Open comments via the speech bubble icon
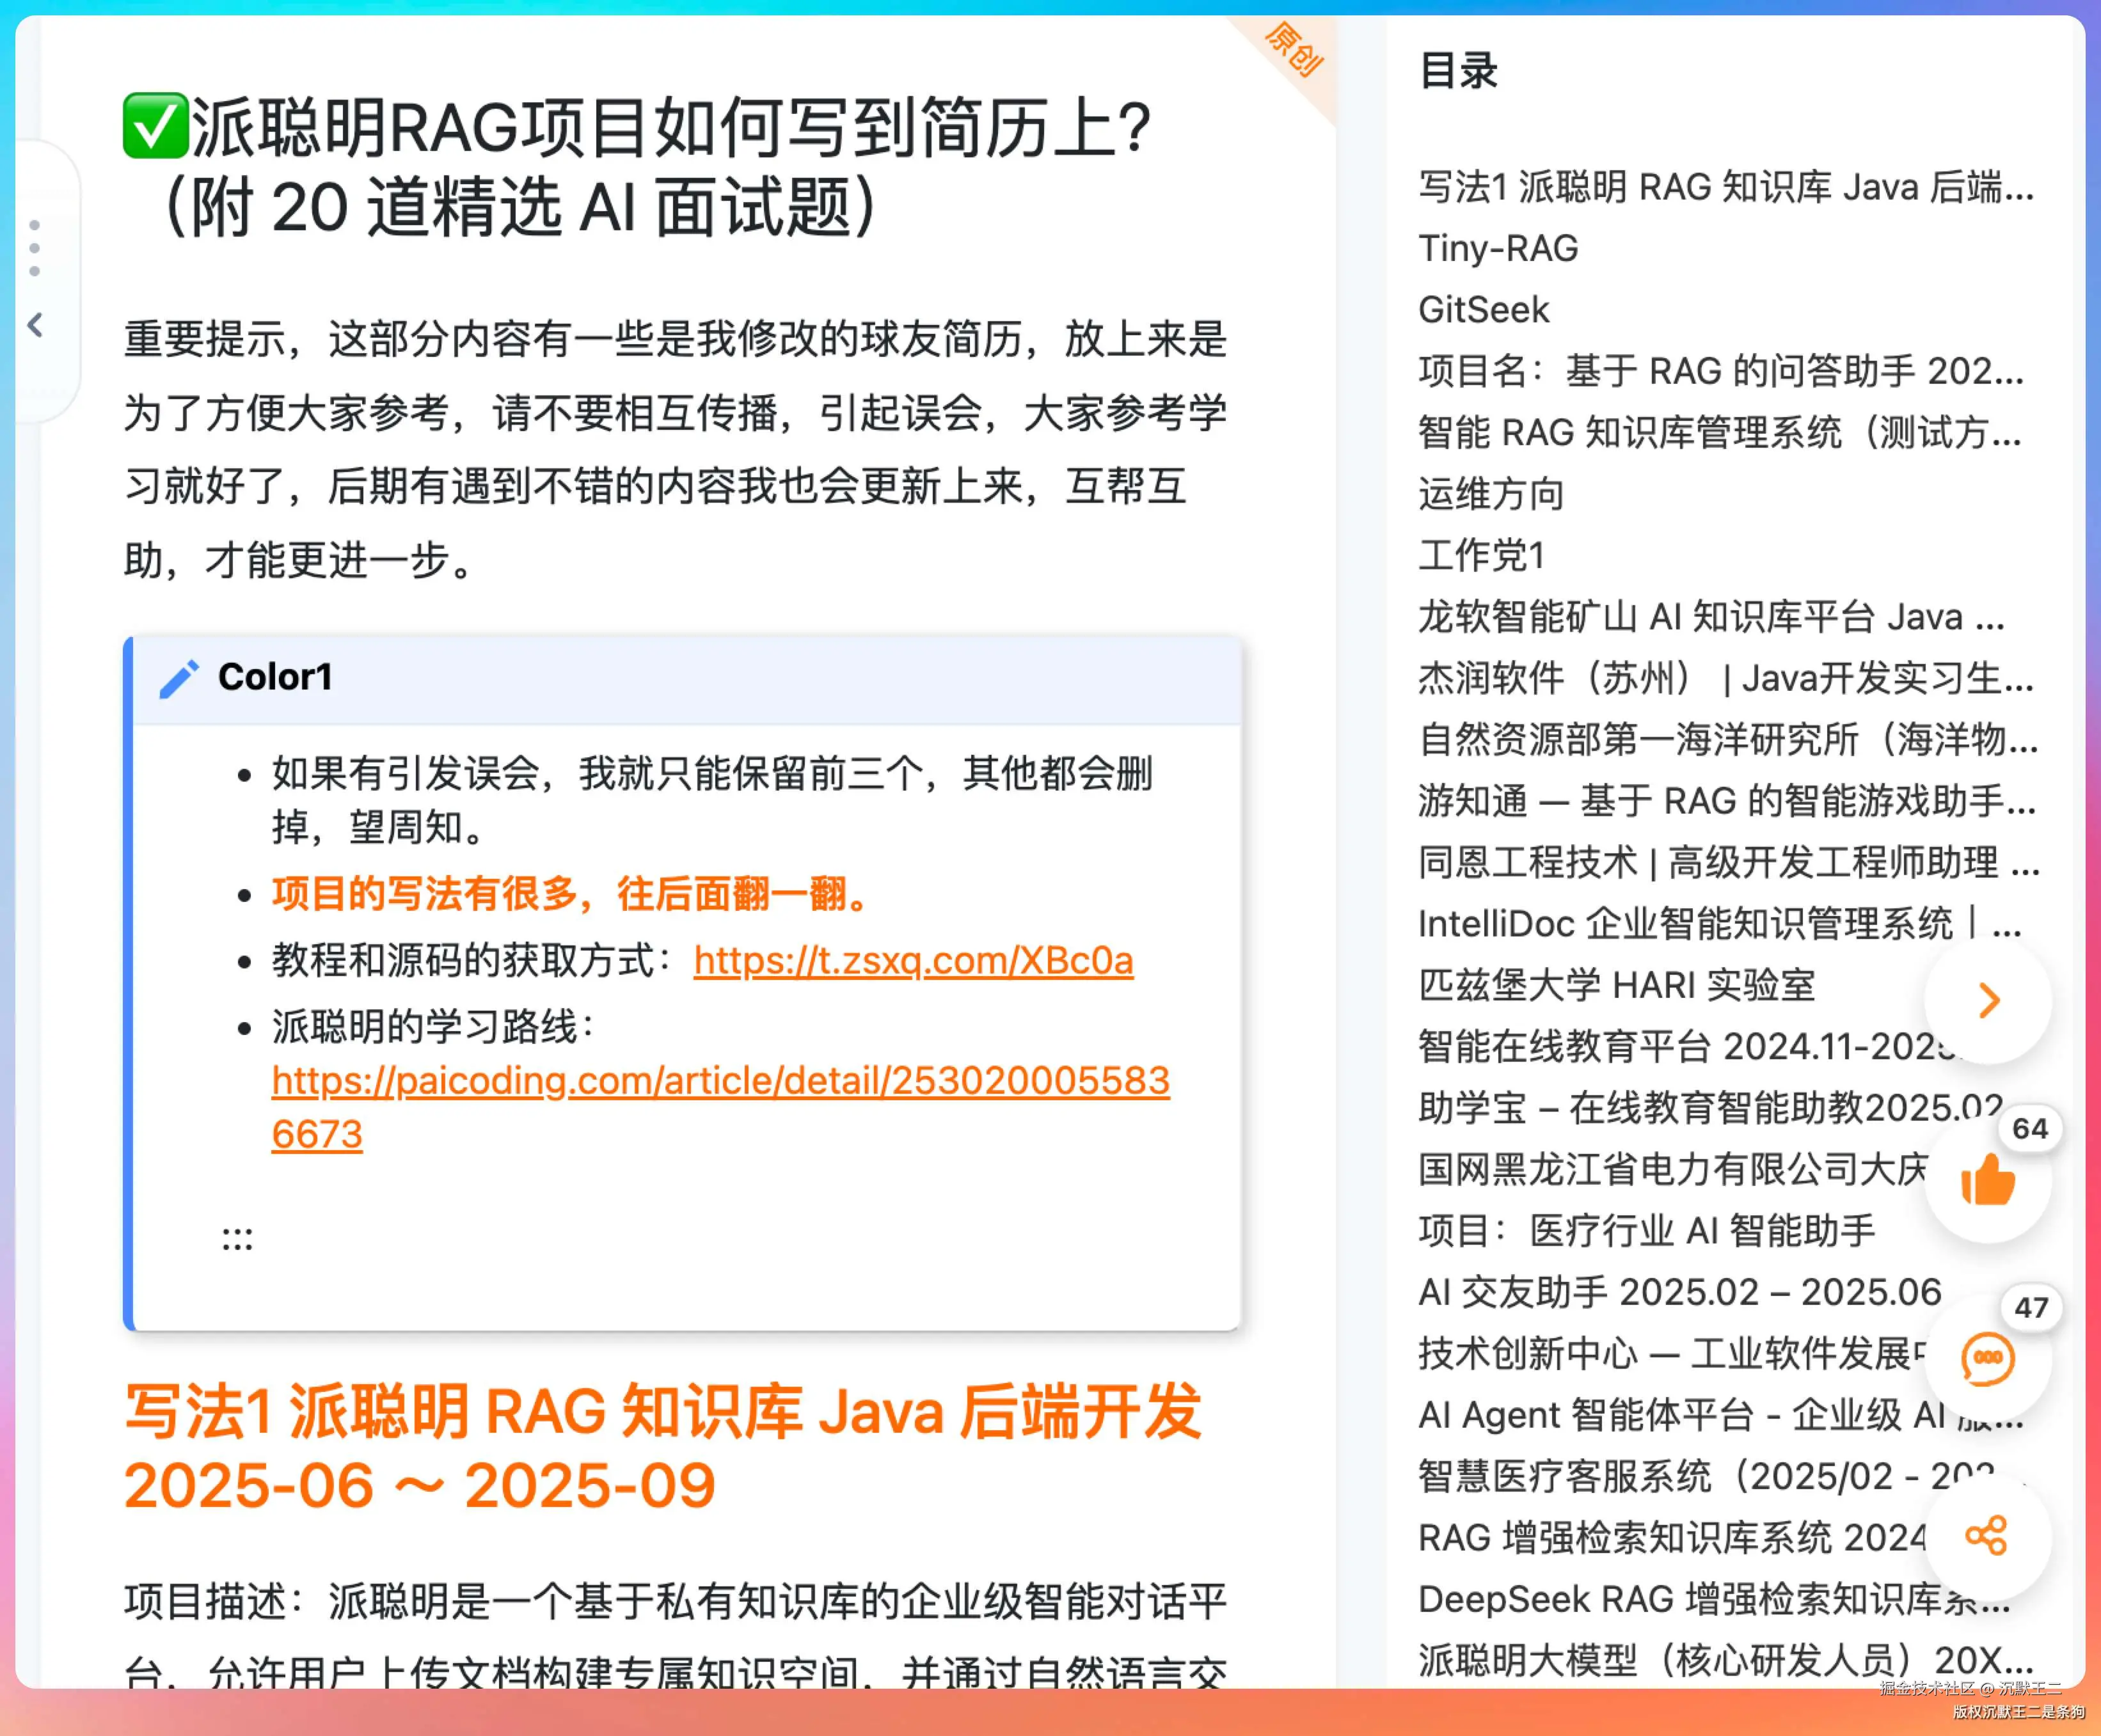 pos(1987,1359)
